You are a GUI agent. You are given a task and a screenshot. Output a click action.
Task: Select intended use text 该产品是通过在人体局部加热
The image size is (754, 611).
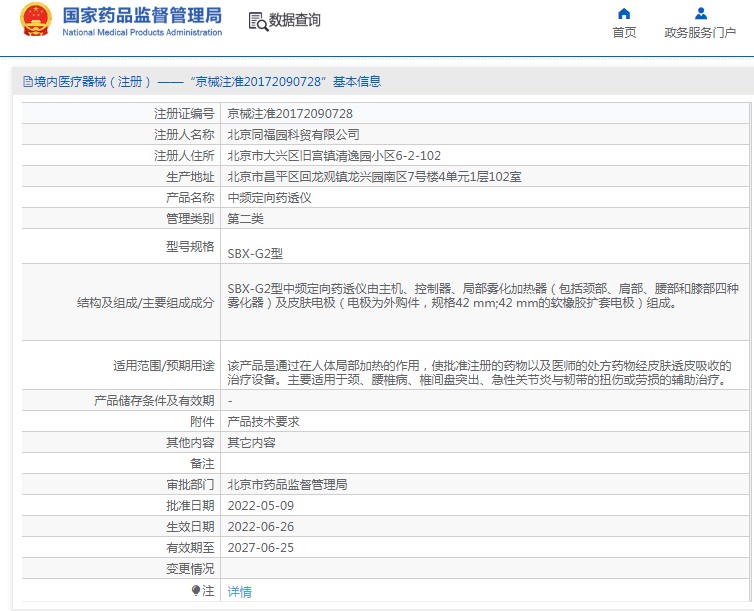pos(479,373)
